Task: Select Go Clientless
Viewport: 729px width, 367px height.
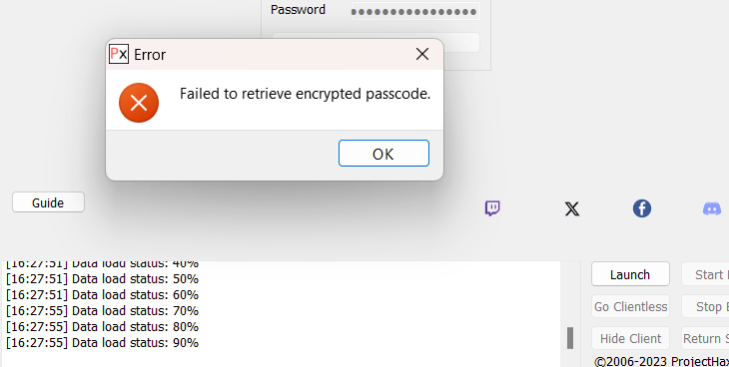Action: point(630,307)
